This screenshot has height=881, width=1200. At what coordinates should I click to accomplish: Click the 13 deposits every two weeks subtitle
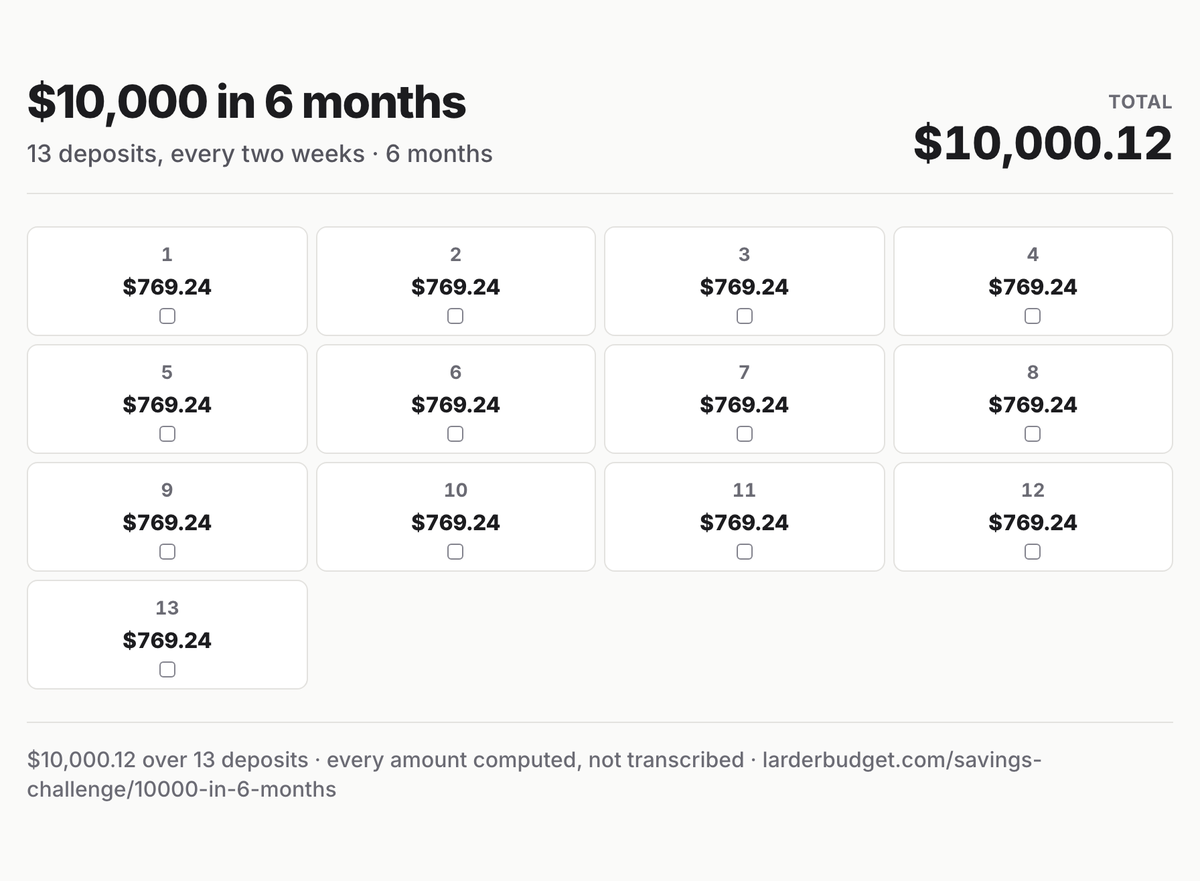pos(260,154)
